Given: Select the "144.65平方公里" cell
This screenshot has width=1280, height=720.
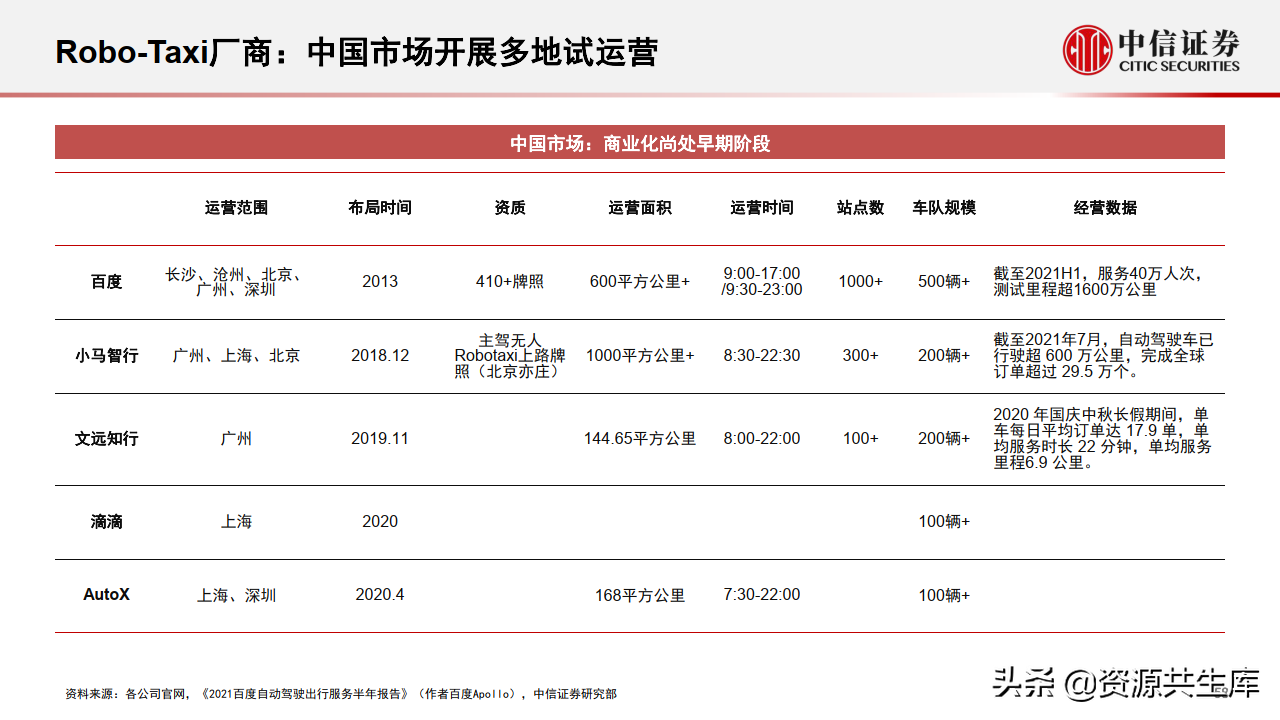Looking at the screenshot, I should click(640, 438).
